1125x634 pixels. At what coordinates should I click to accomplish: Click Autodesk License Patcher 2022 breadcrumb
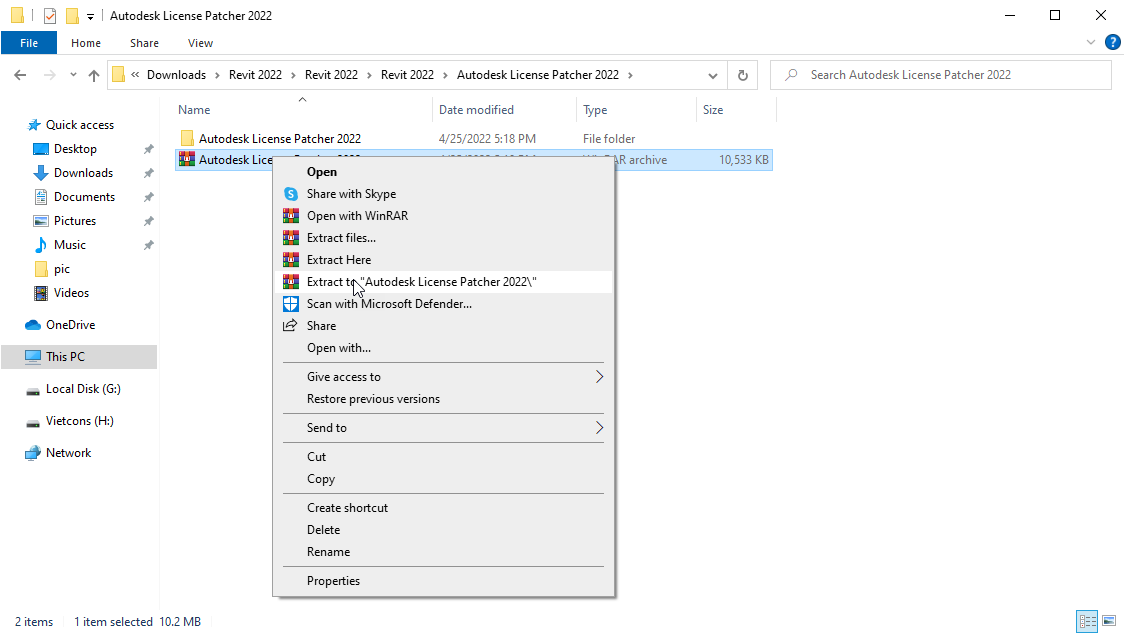pyautogui.click(x=537, y=75)
